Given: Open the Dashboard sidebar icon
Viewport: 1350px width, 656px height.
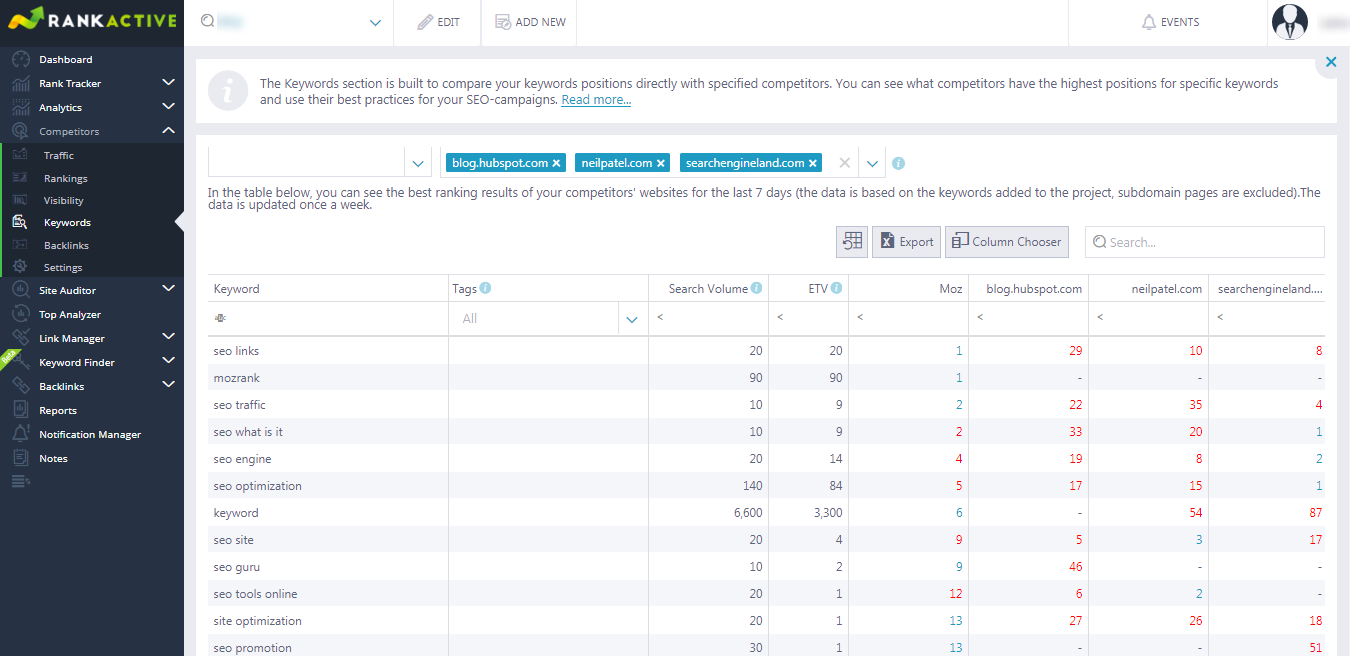Looking at the screenshot, I should click(x=20, y=60).
